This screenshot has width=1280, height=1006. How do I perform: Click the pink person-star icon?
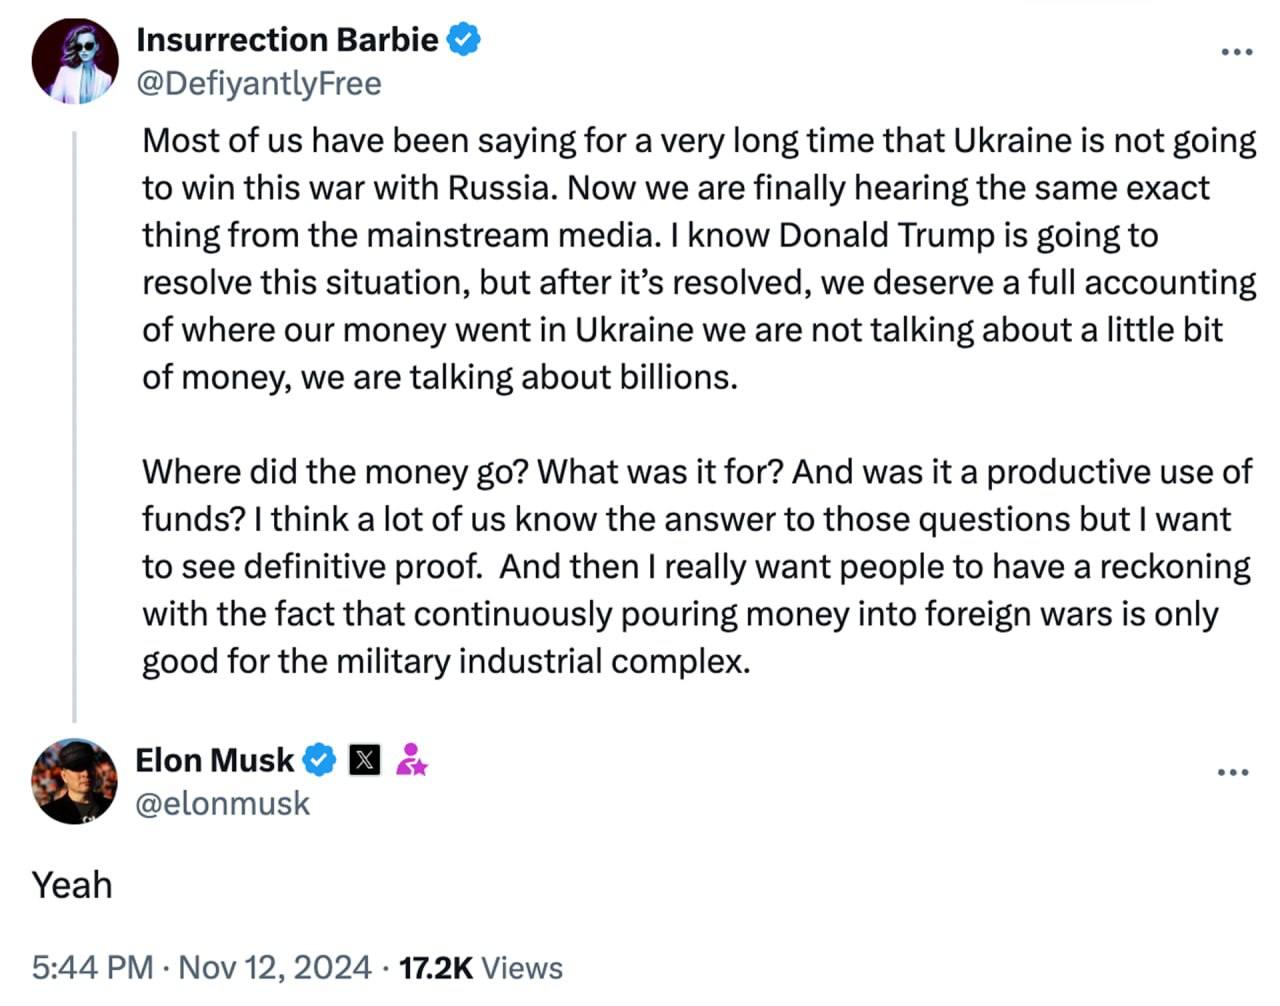coord(411,760)
